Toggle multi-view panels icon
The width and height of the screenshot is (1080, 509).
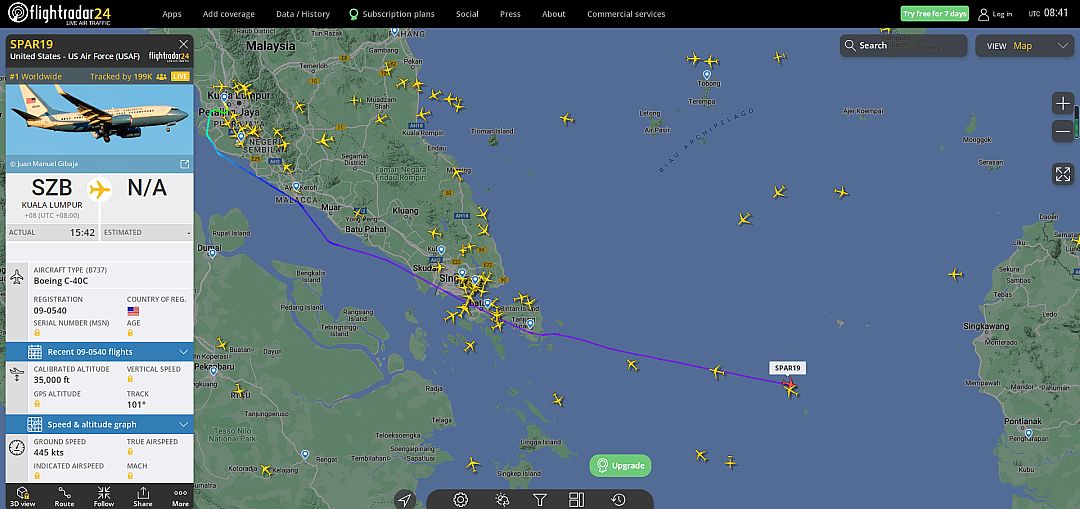tap(577, 500)
